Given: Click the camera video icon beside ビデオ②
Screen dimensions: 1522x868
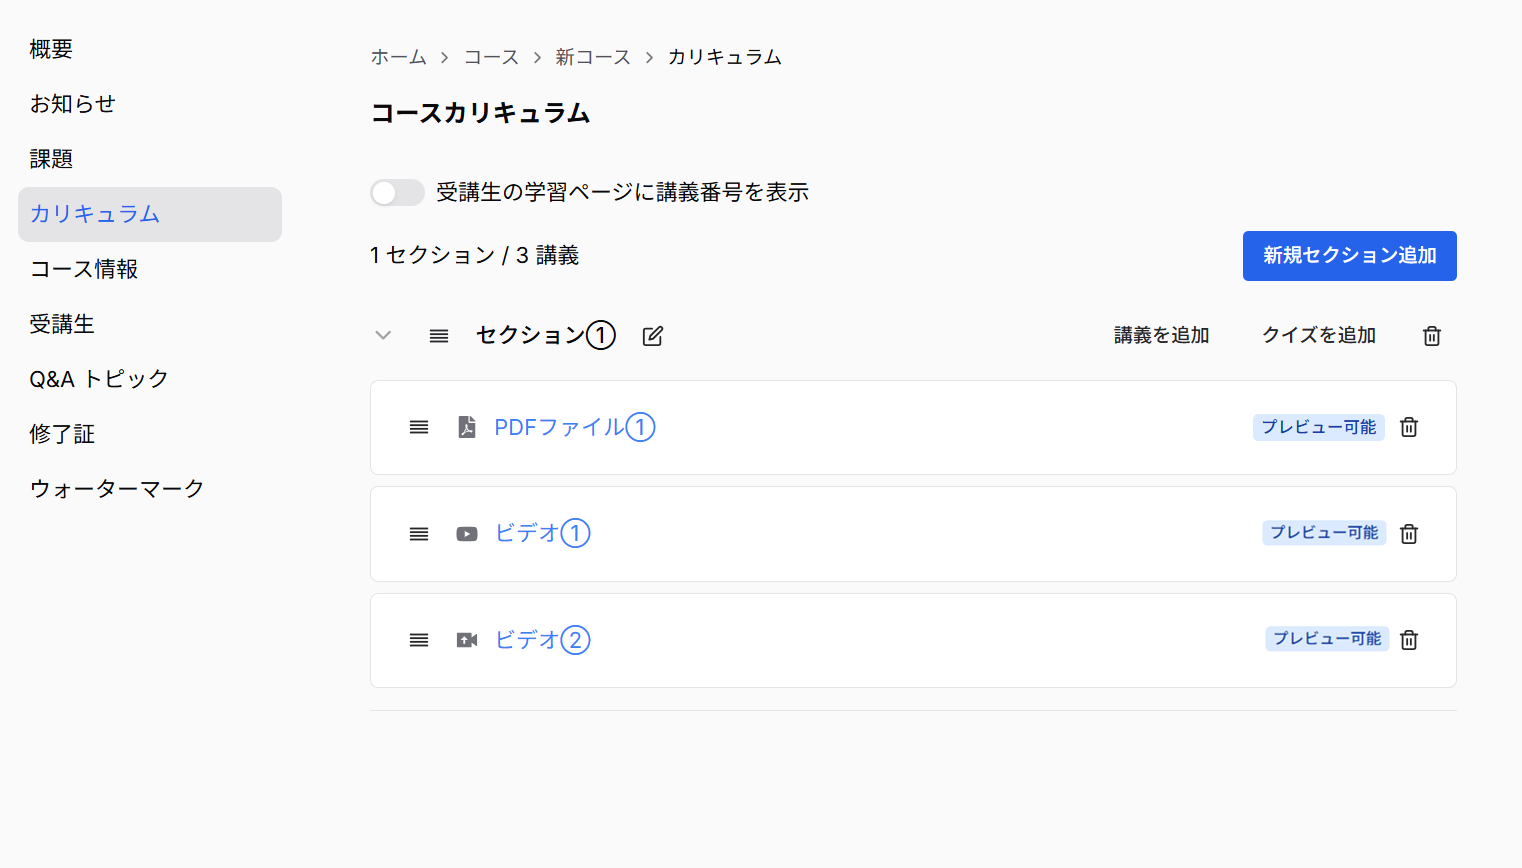Looking at the screenshot, I should tap(466, 640).
